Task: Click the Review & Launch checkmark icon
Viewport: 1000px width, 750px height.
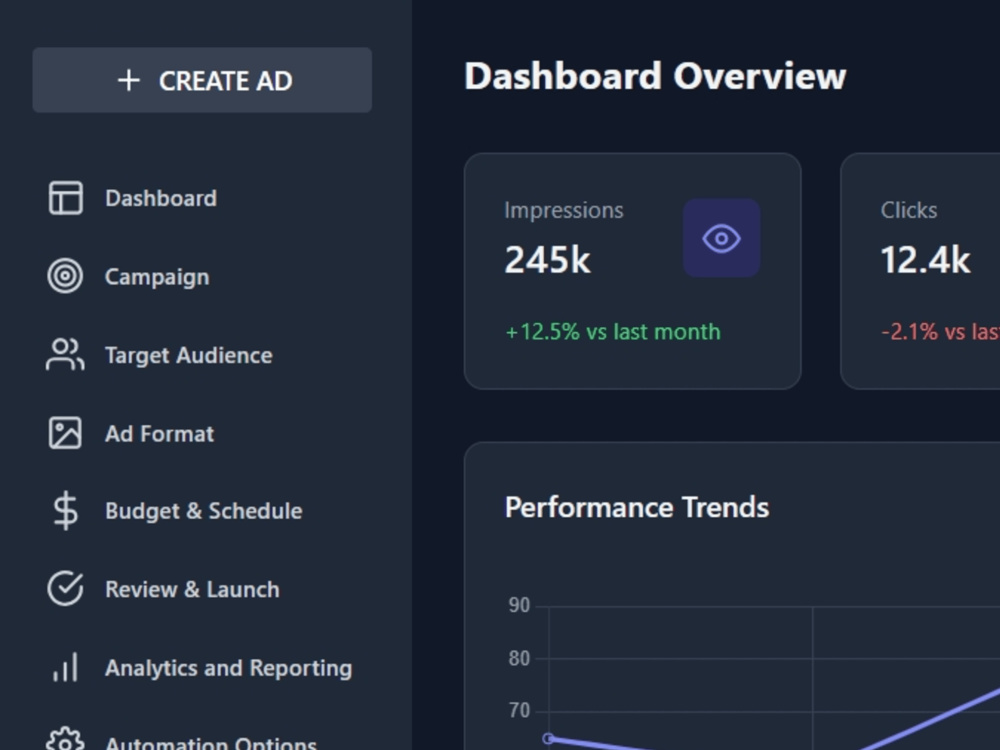Action: pyautogui.click(x=65, y=589)
